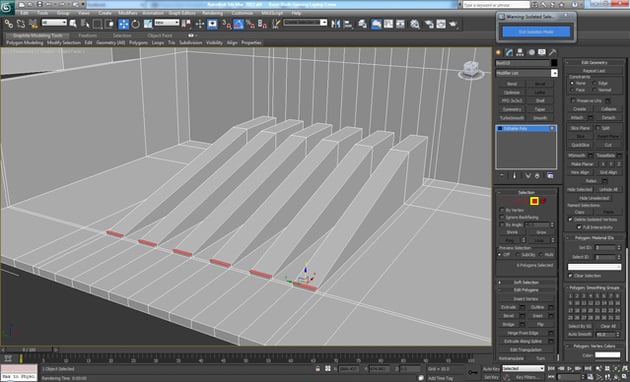Activate the Select and Rotate tool
Image resolution: width=630 pixels, height=382 pixels.
pyautogui.click(x=136, y=24)
